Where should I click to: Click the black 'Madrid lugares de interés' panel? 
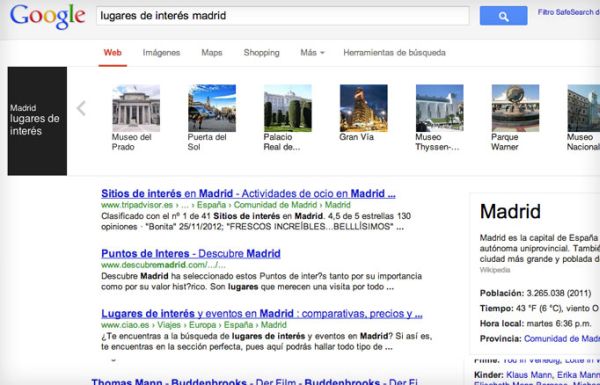click(37, 121)
